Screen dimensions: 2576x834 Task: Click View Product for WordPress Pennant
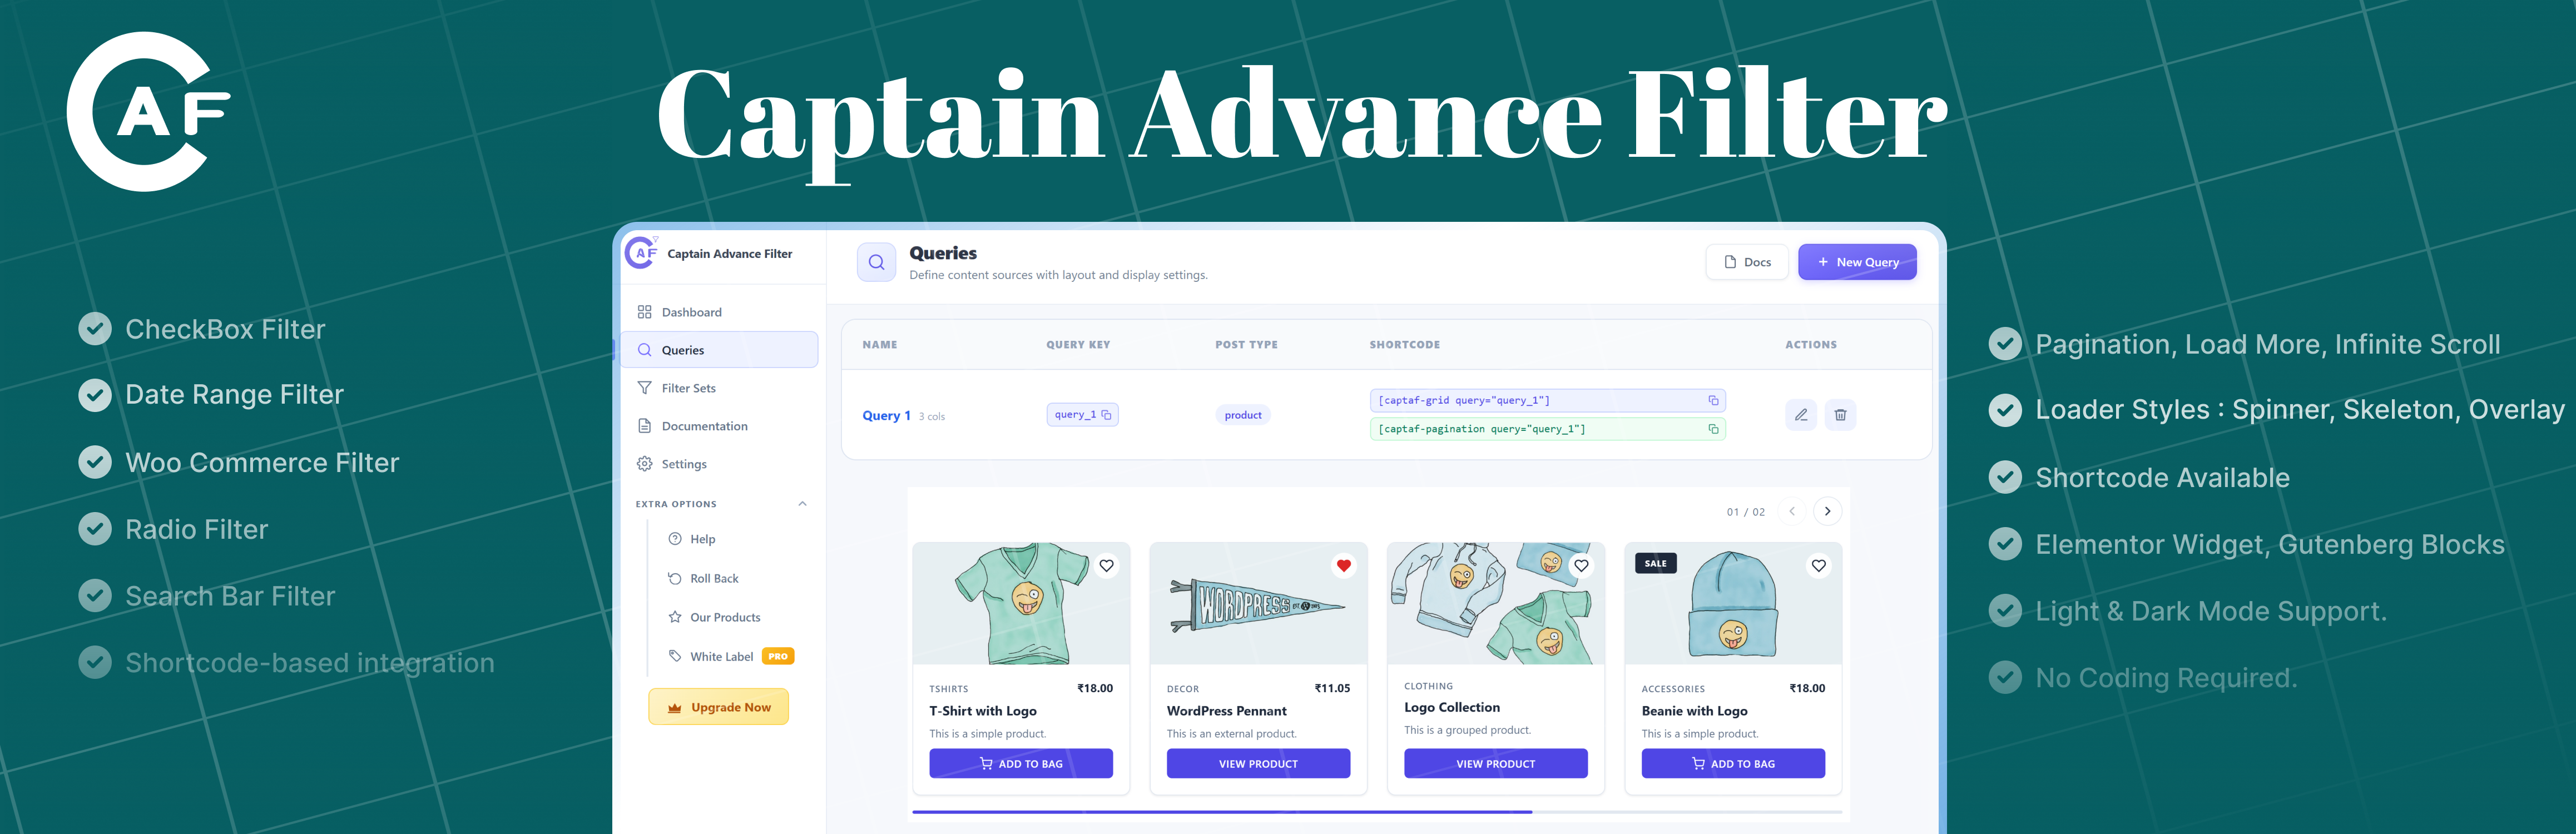click(x=1258, y=764)
